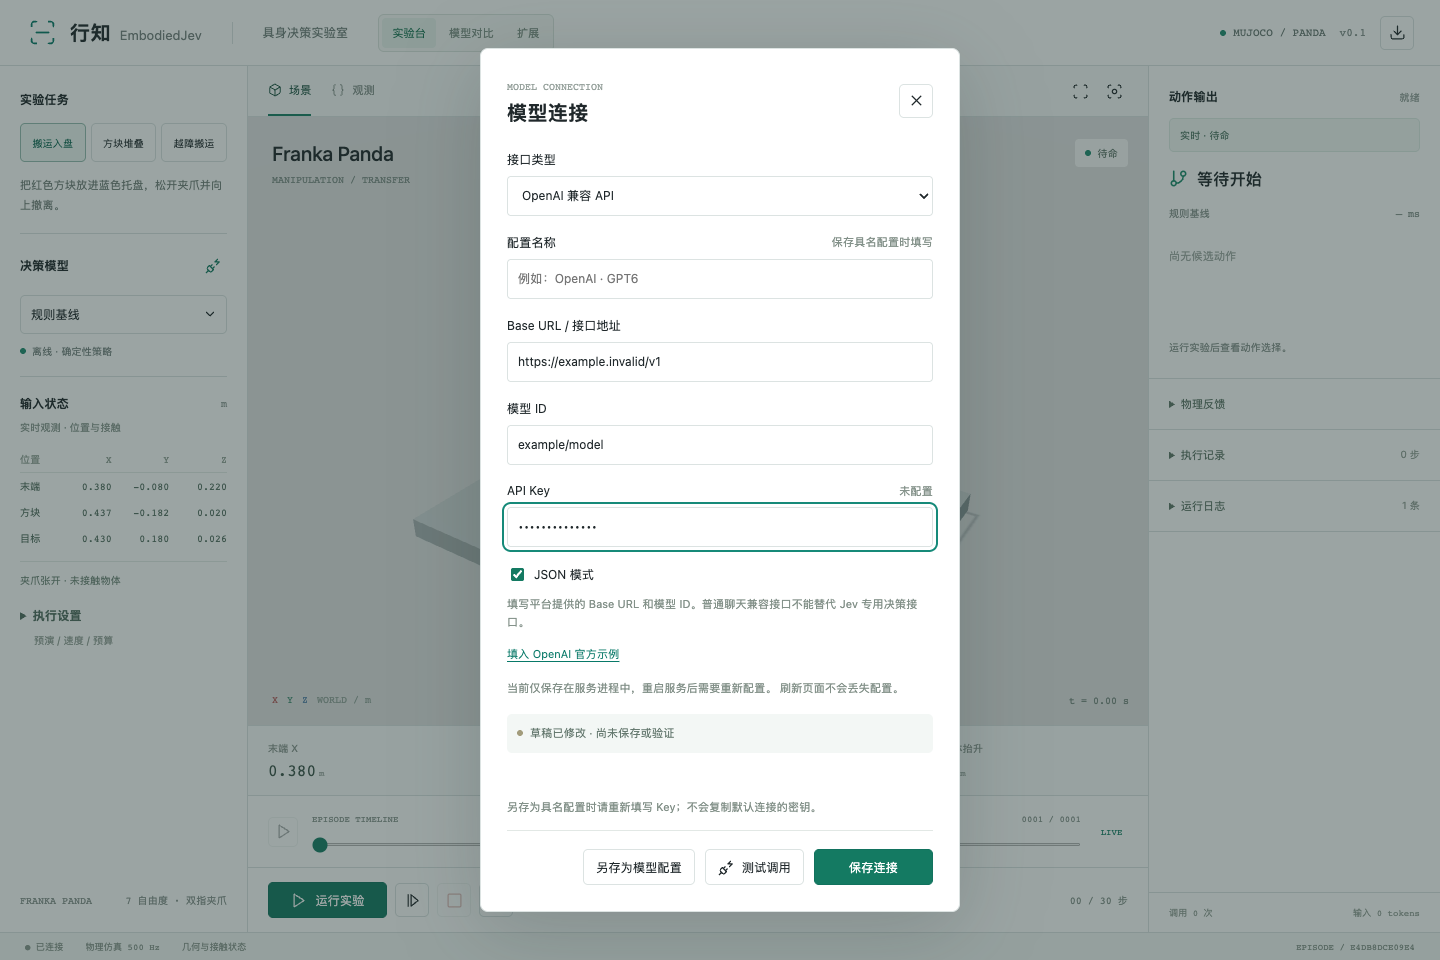The height and width of the screenshot is (960, 1440).
Task: Click the 实时 · 待命 status field
Action: point(1294,135)
